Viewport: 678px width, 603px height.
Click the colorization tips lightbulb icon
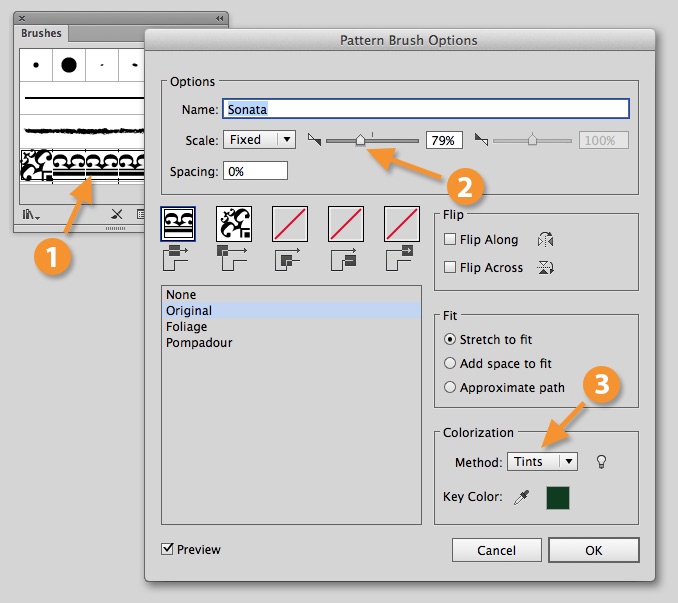click(x=601, y=461)
